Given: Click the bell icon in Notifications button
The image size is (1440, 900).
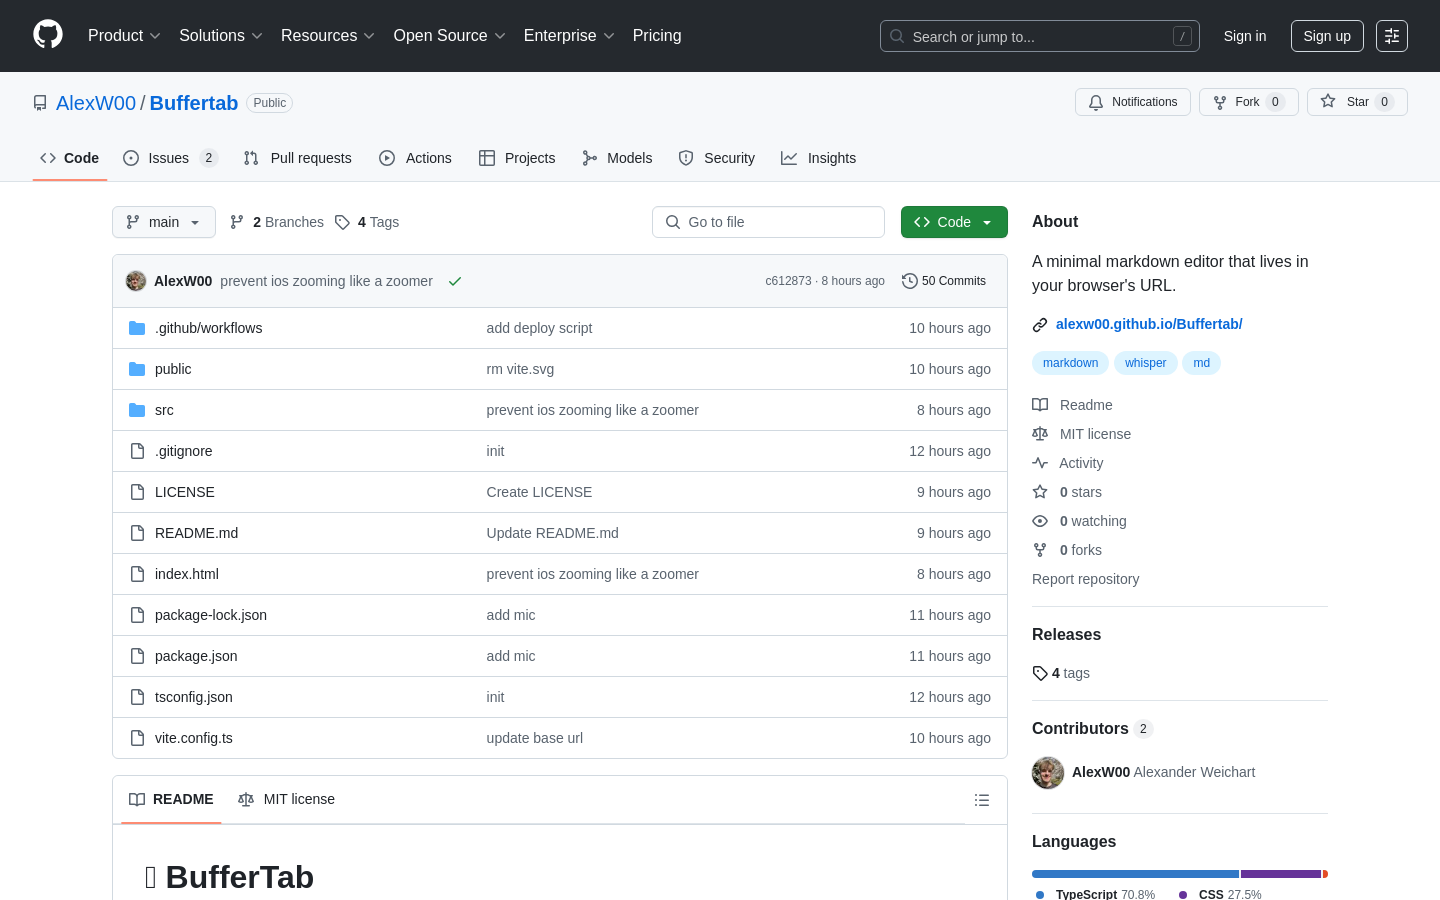Looking at the screenshot, I should pos(1096,102).
